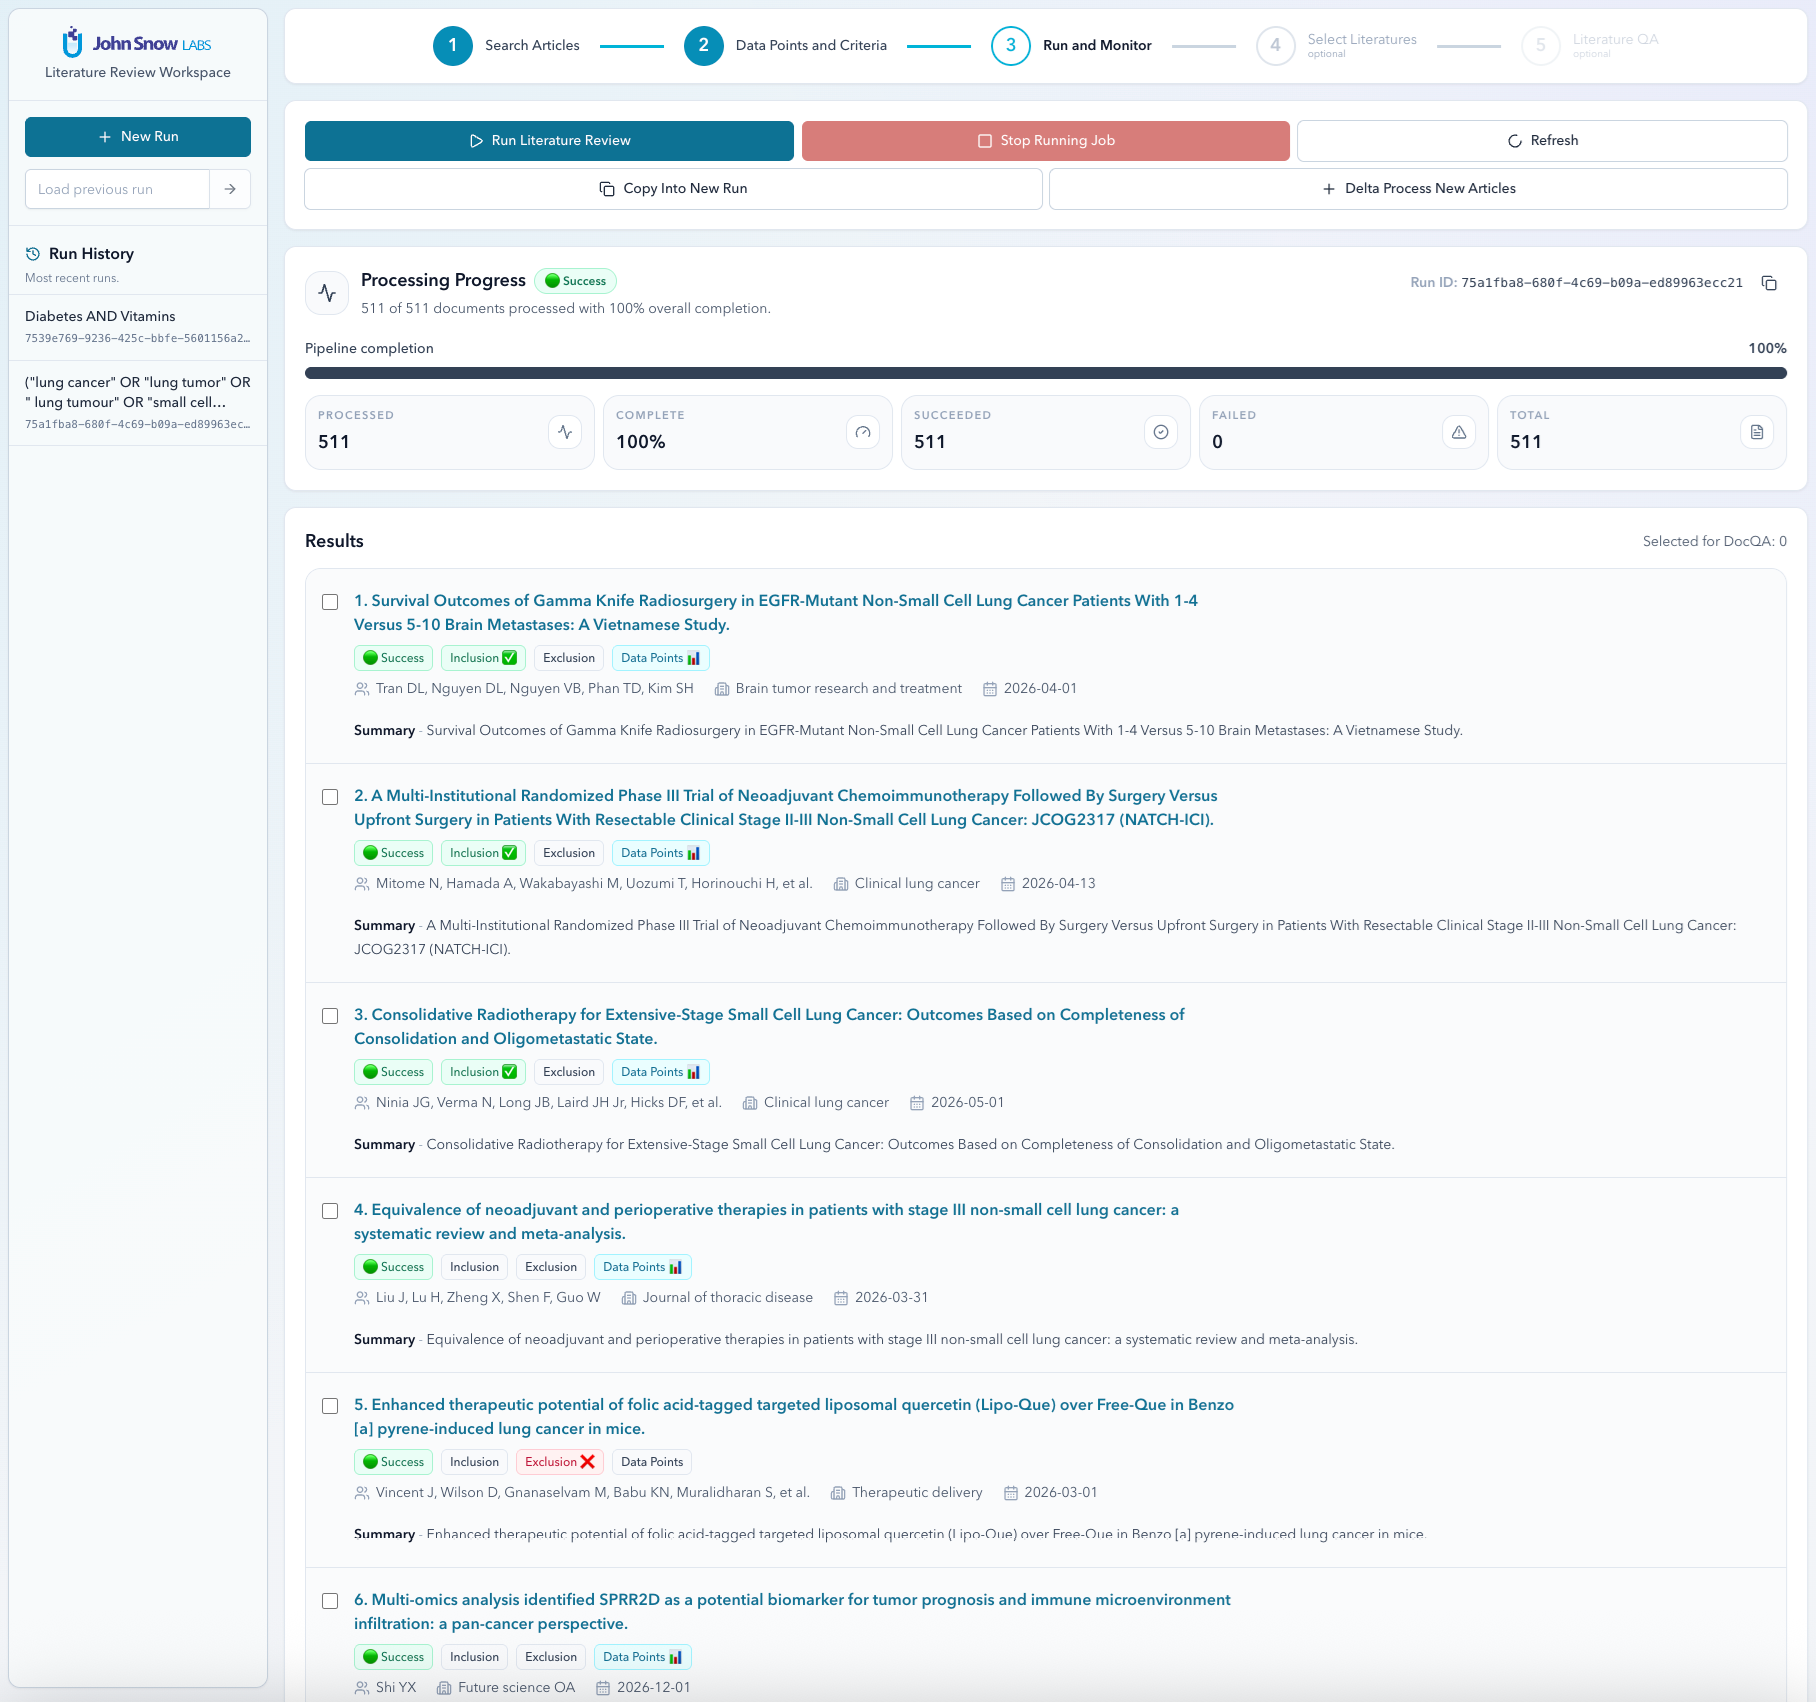The image size is (1816, 1702).
Task: Select checkbox for article 3 Consolidative Radiotherapy
Action: coord(330,1016)
